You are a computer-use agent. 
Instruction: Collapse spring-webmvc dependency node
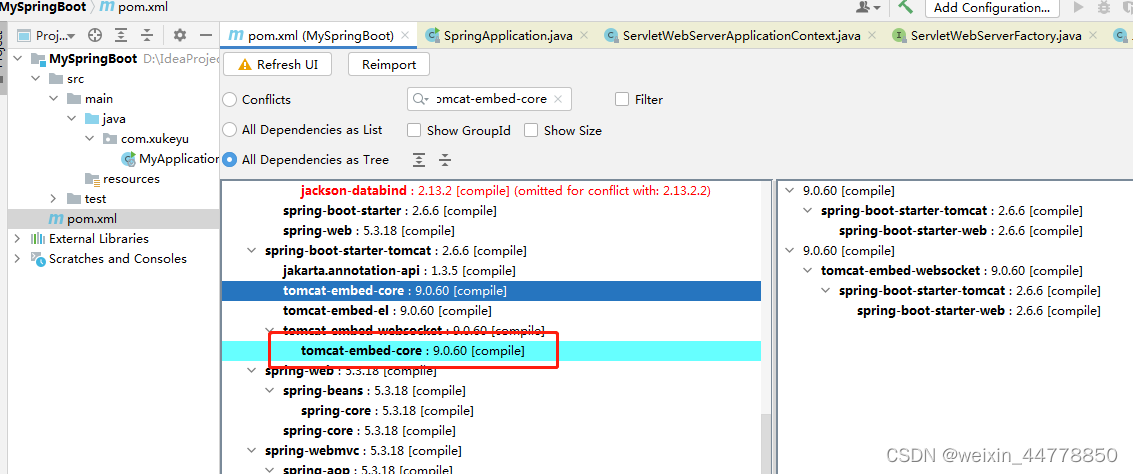[251, 451]
